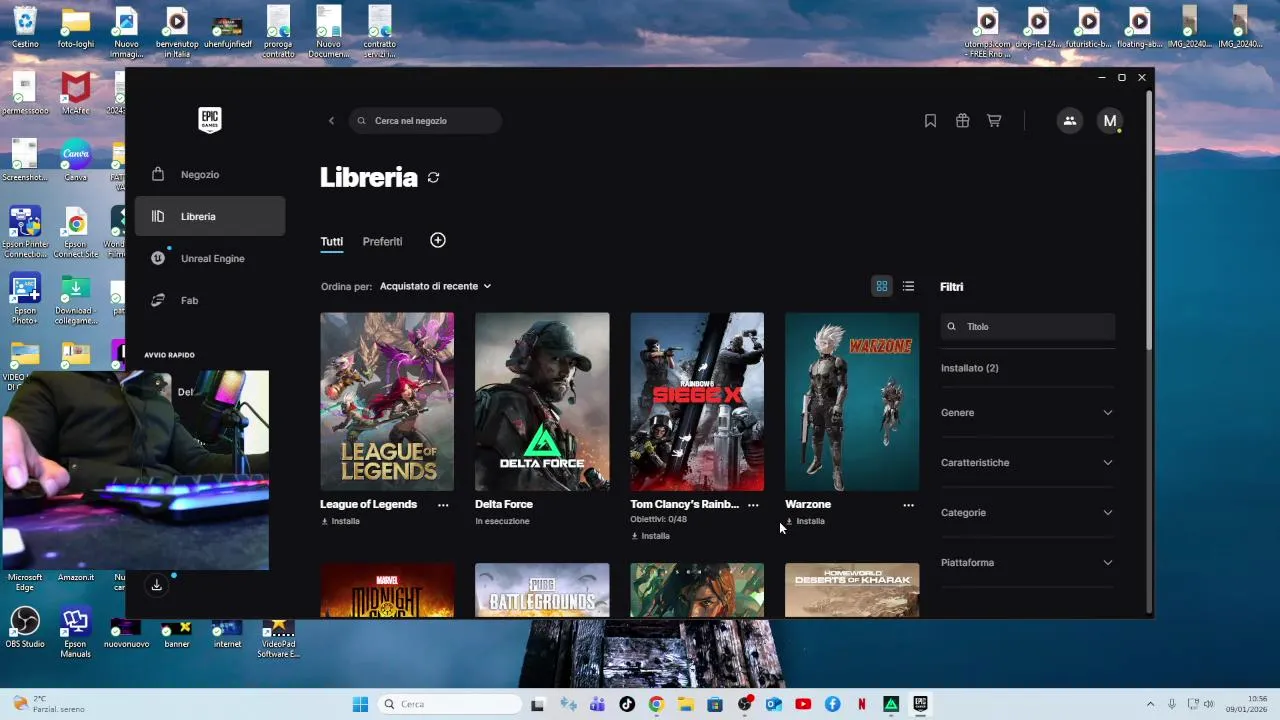Refresh the library with the reload icon
The height and width of the screenshot is (720, 1280).
pos(433,177)
